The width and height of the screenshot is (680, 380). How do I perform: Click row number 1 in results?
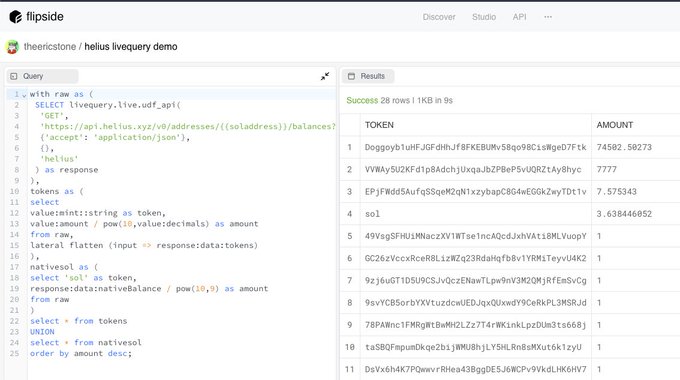pyautogui.click(x=350, y=147)
